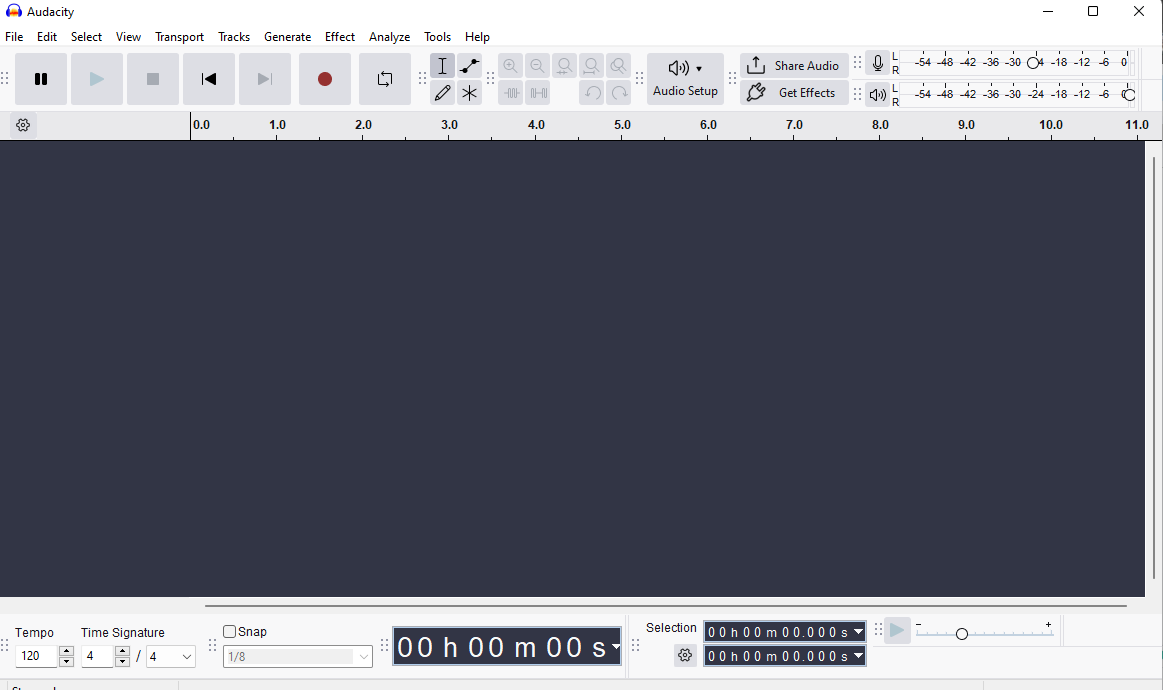Skip to Start of the project

tap(208, 79)
